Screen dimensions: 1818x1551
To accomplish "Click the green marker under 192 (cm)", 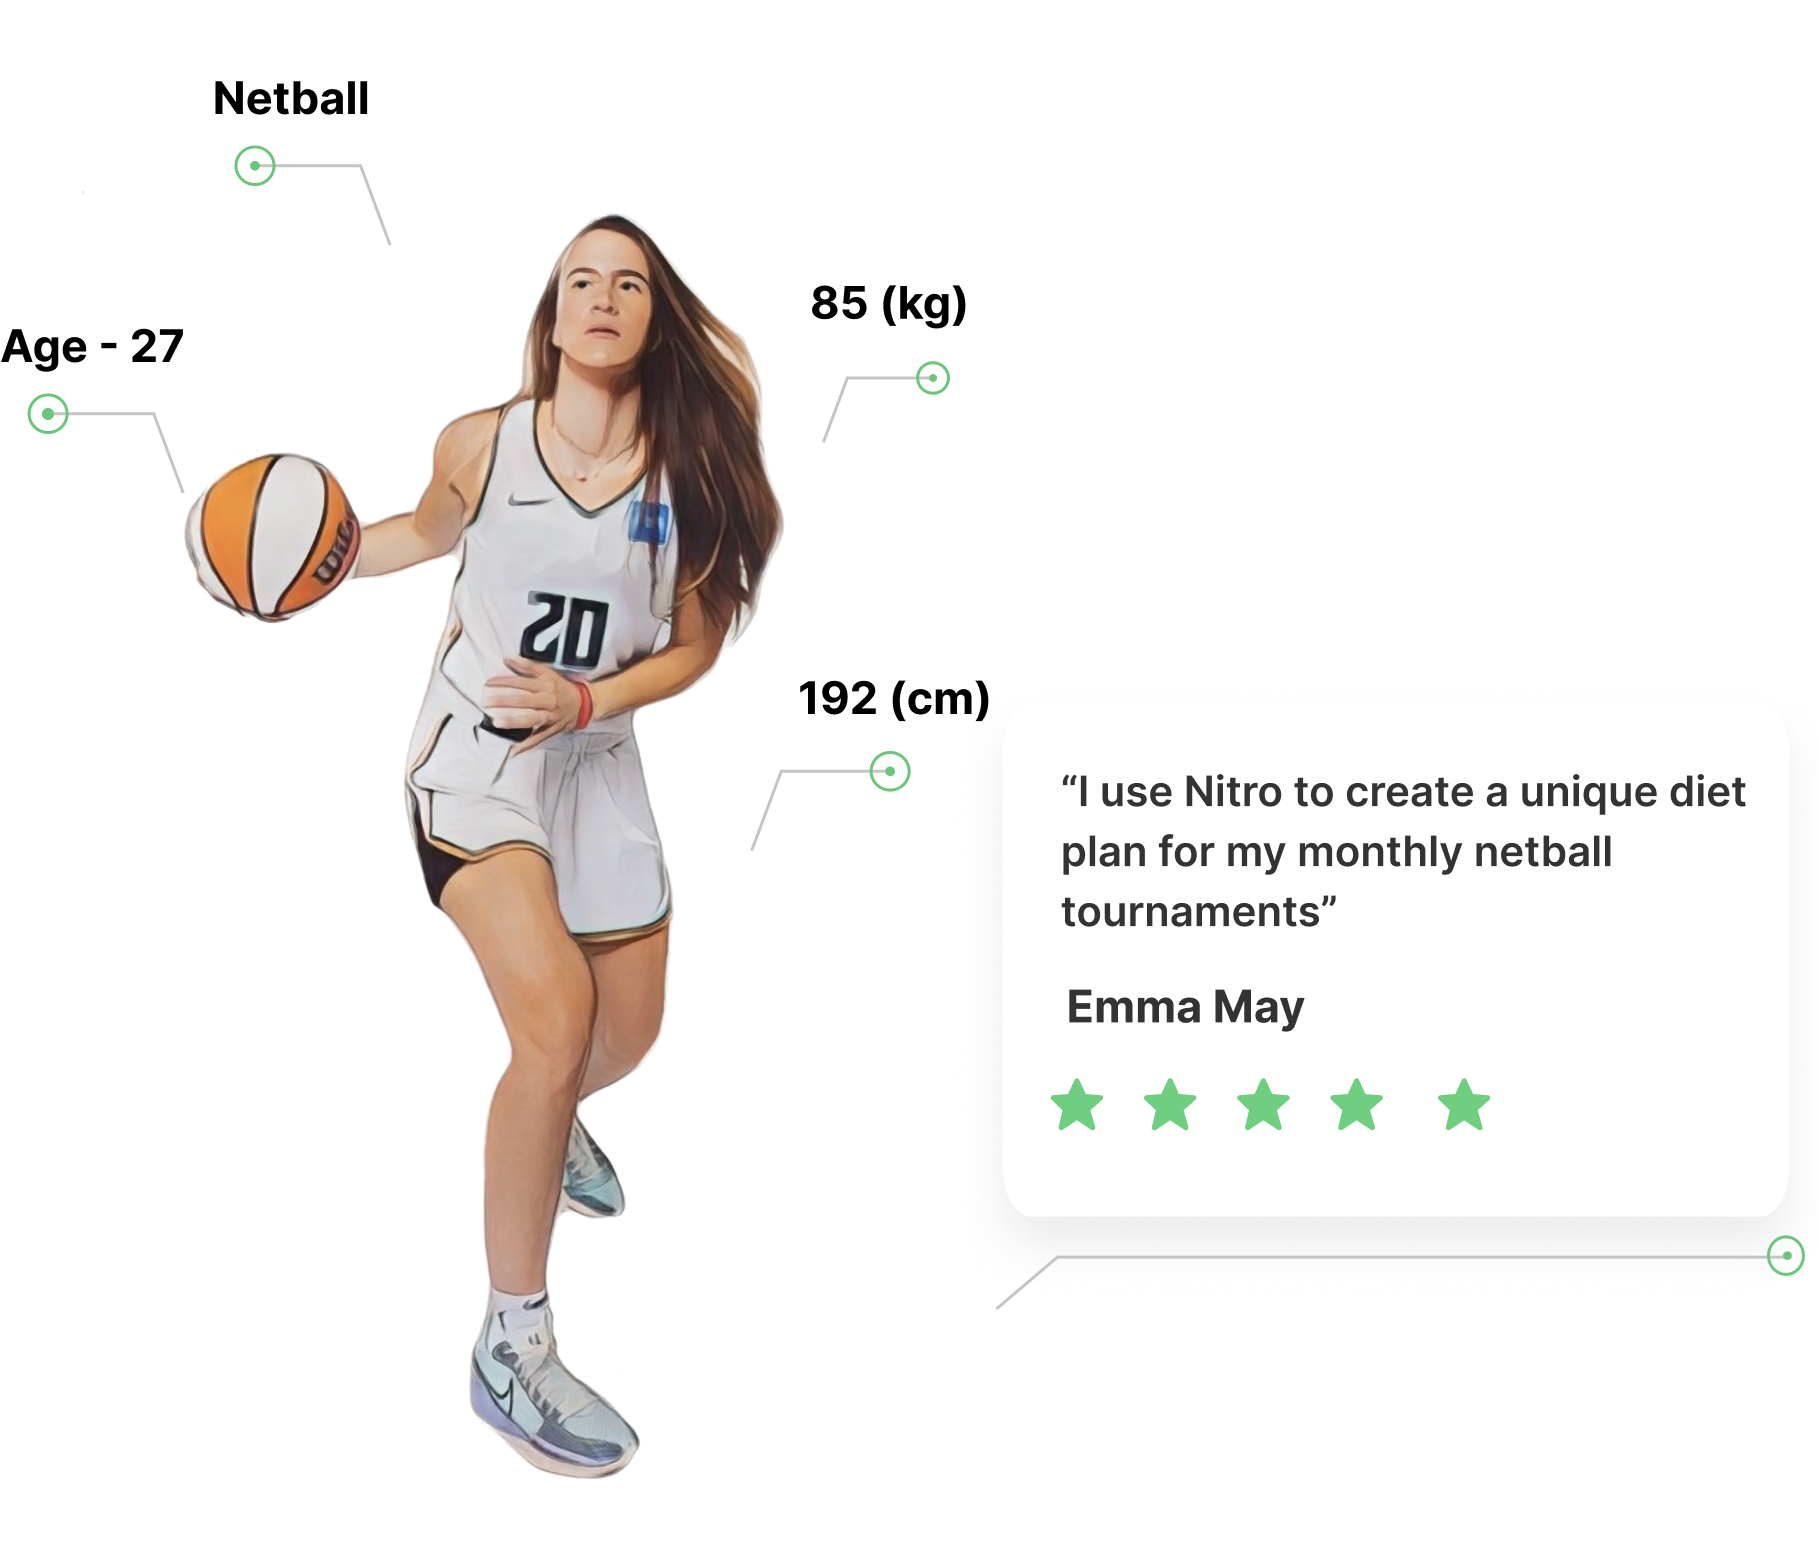I will (x=890, y=771).
